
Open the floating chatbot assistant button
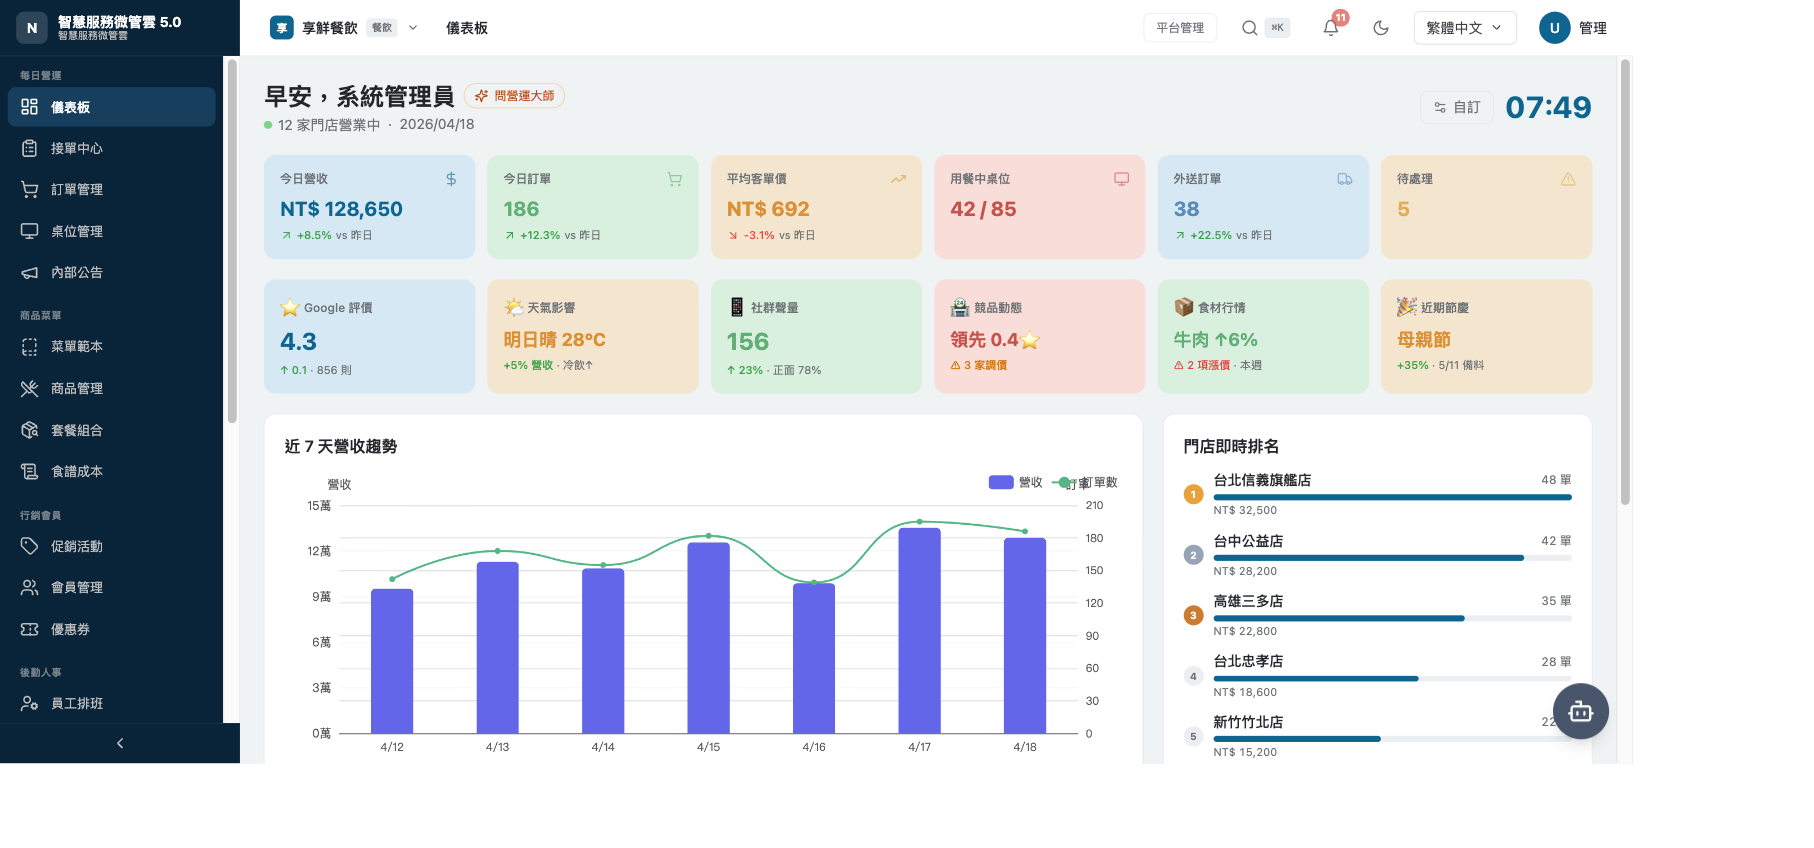[1581, 711]
